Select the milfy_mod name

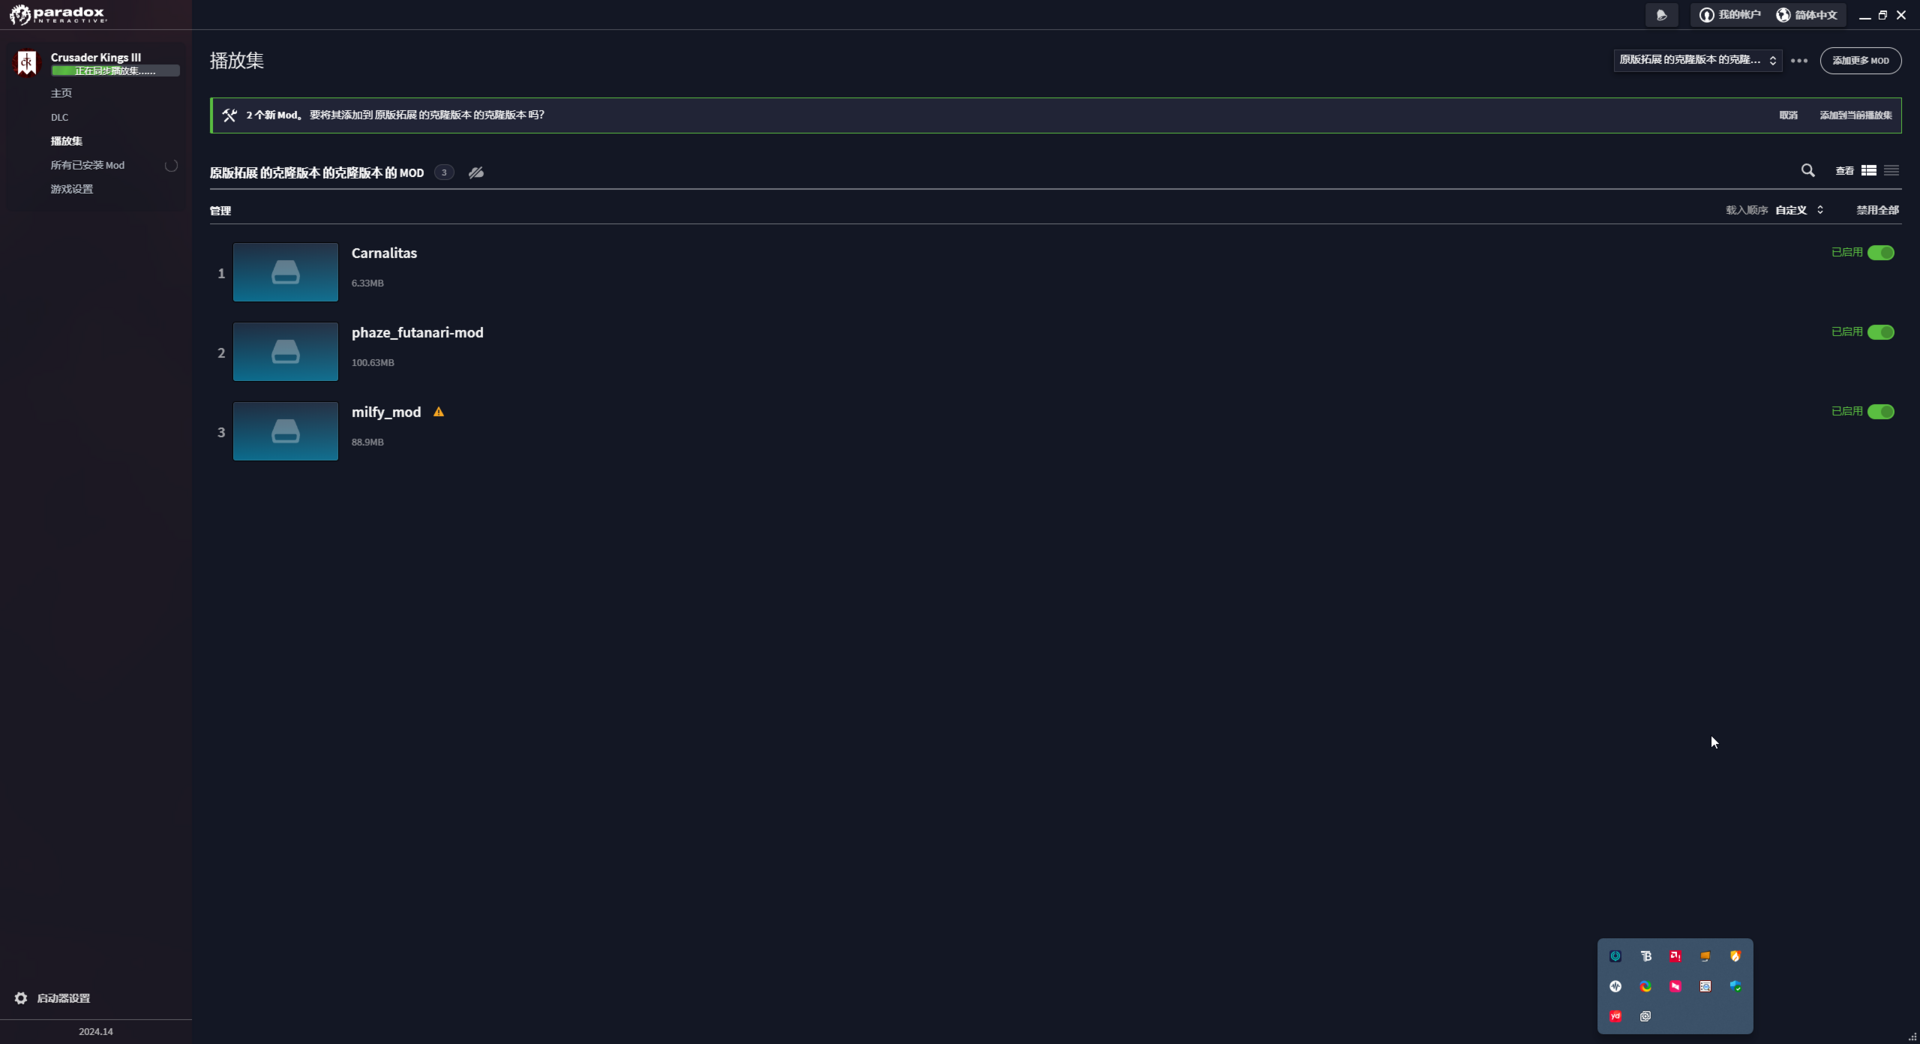coord(386,412)
